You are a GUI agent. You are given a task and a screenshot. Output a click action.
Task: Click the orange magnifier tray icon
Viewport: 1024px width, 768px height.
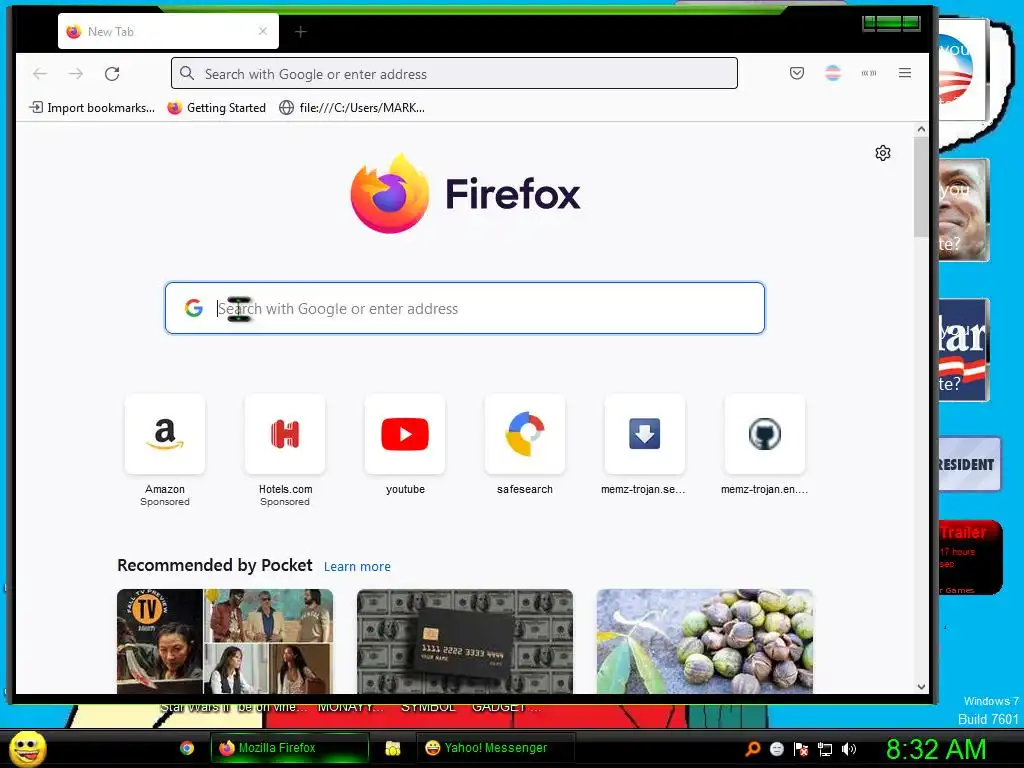click(x=753, y=749)
